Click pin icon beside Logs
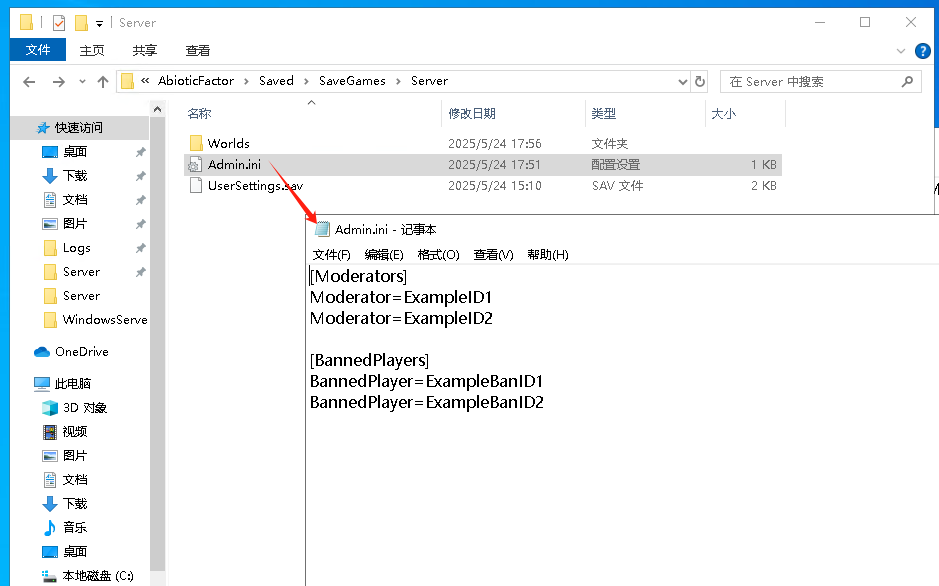Screen dimensions: 939x586 click(140, 248)
